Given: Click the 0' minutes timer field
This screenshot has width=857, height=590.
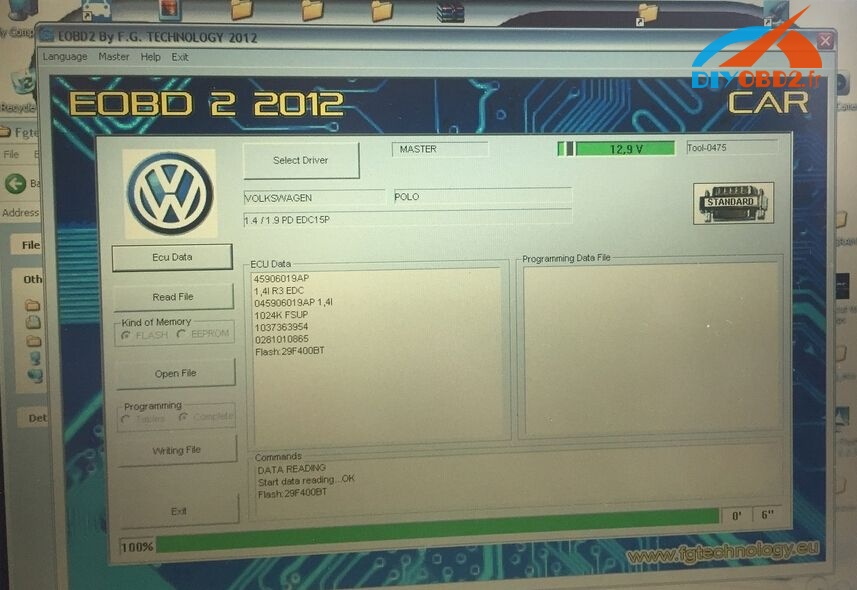Looking at the screenshot, I should (736, 516).
